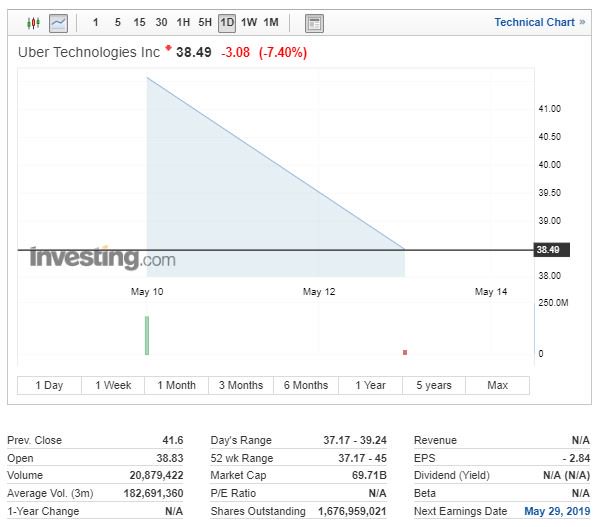Click the Uber Technologies Inc title
This screenshot has width=602, height=527.
pyautogui.click(x=89, y=52)
